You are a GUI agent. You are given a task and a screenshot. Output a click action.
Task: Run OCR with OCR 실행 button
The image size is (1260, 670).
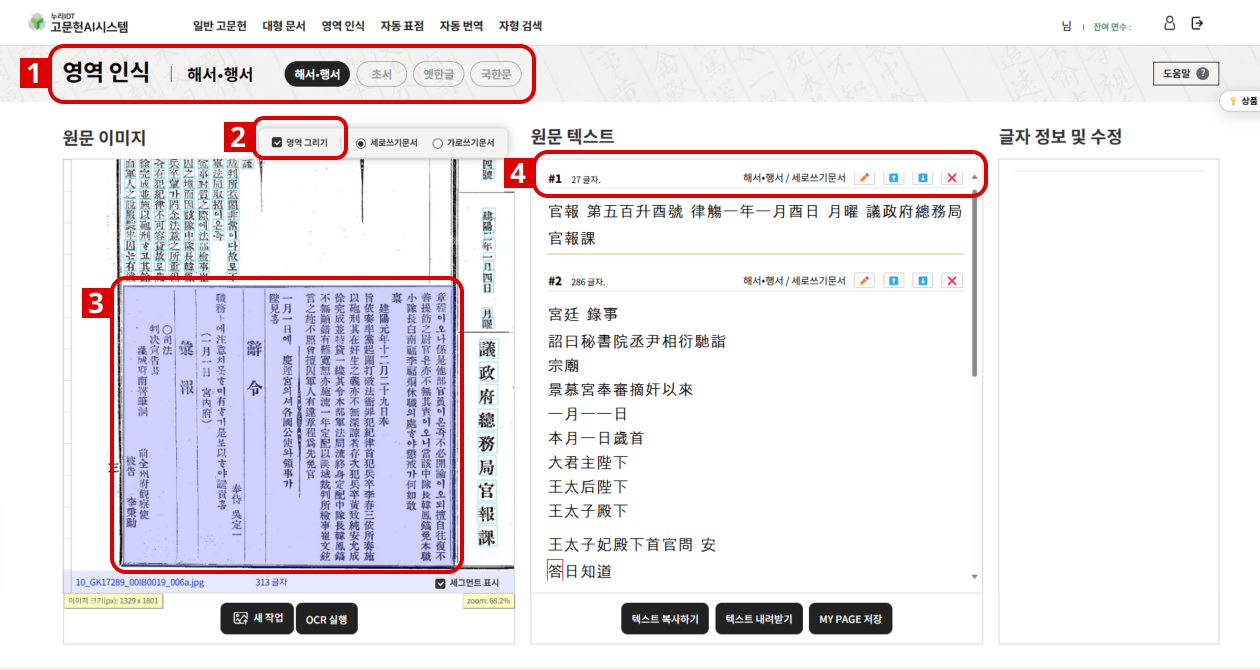[x=326, y=619]
